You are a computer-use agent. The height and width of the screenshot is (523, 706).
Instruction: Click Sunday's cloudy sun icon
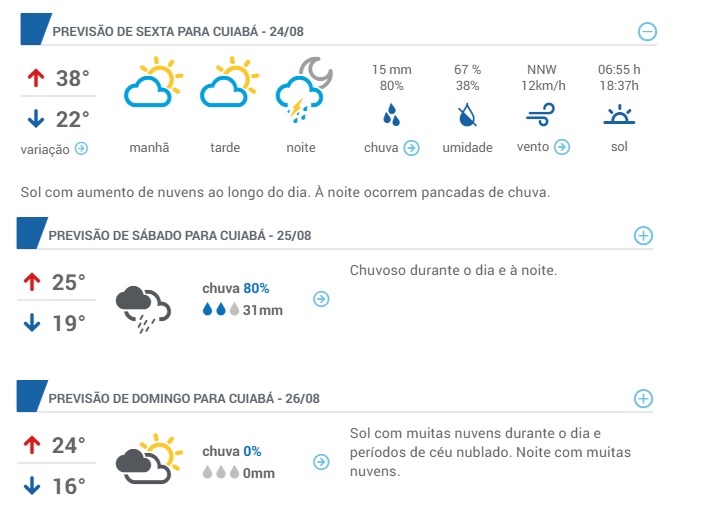coord(149,458)
